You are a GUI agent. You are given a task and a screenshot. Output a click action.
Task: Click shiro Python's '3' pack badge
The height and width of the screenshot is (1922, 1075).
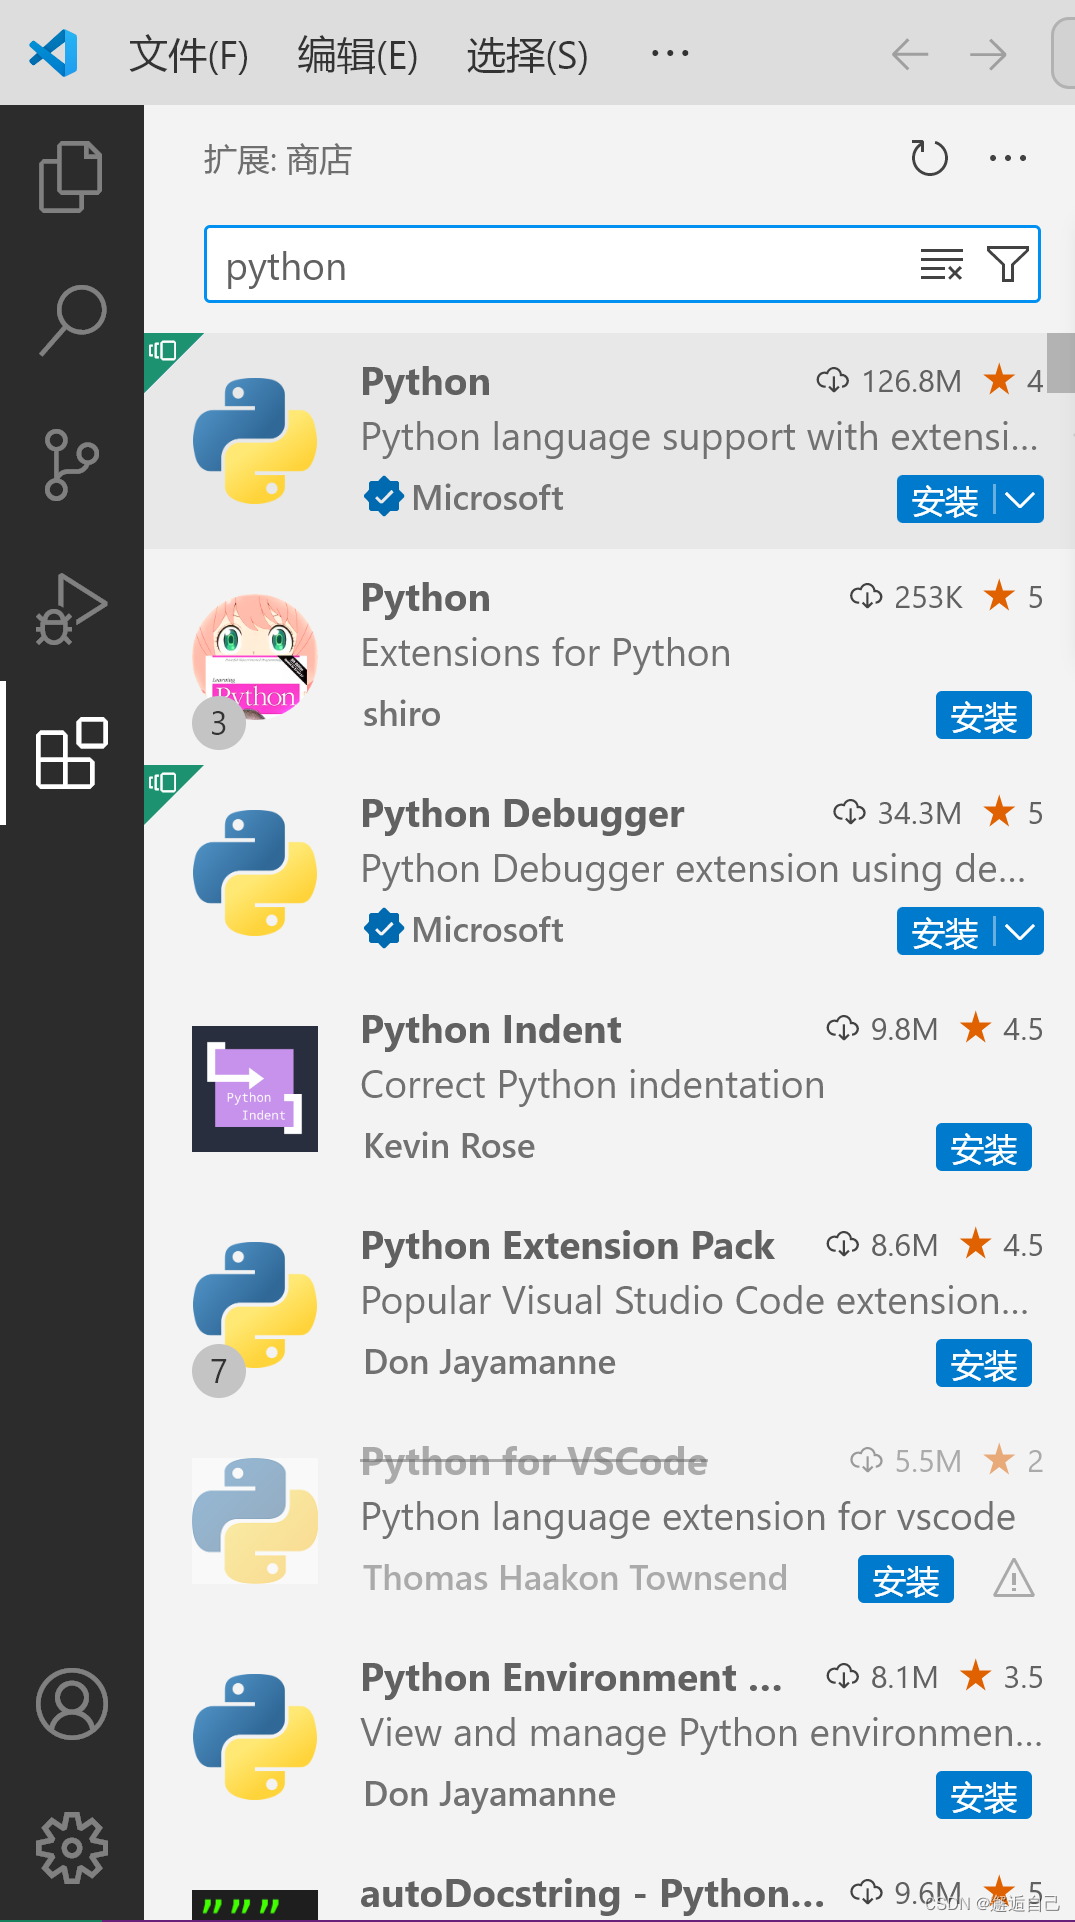coord(219,723)
